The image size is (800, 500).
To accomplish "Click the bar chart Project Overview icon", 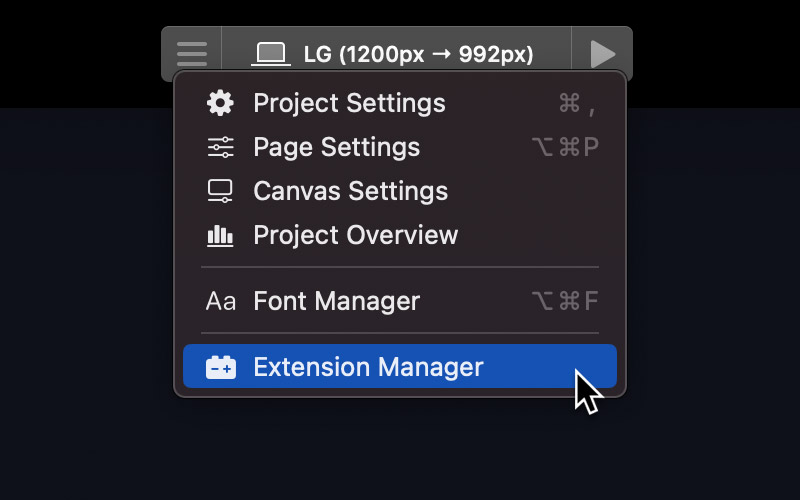I will tap(220, 235).
